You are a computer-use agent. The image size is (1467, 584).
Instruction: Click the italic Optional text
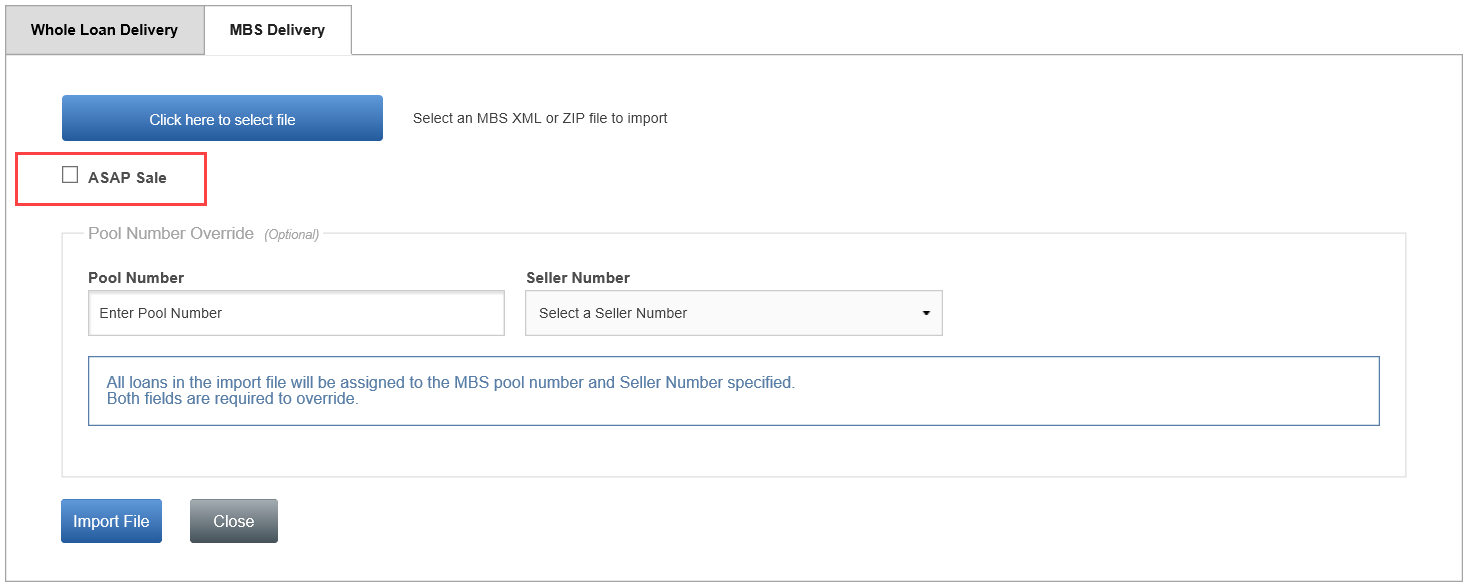[291, 234]
